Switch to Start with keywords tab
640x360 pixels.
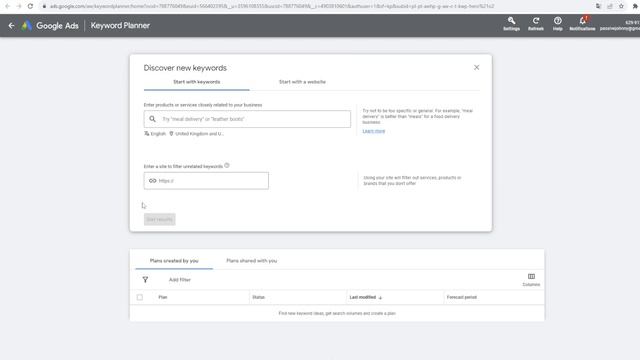tap(197, 82)
